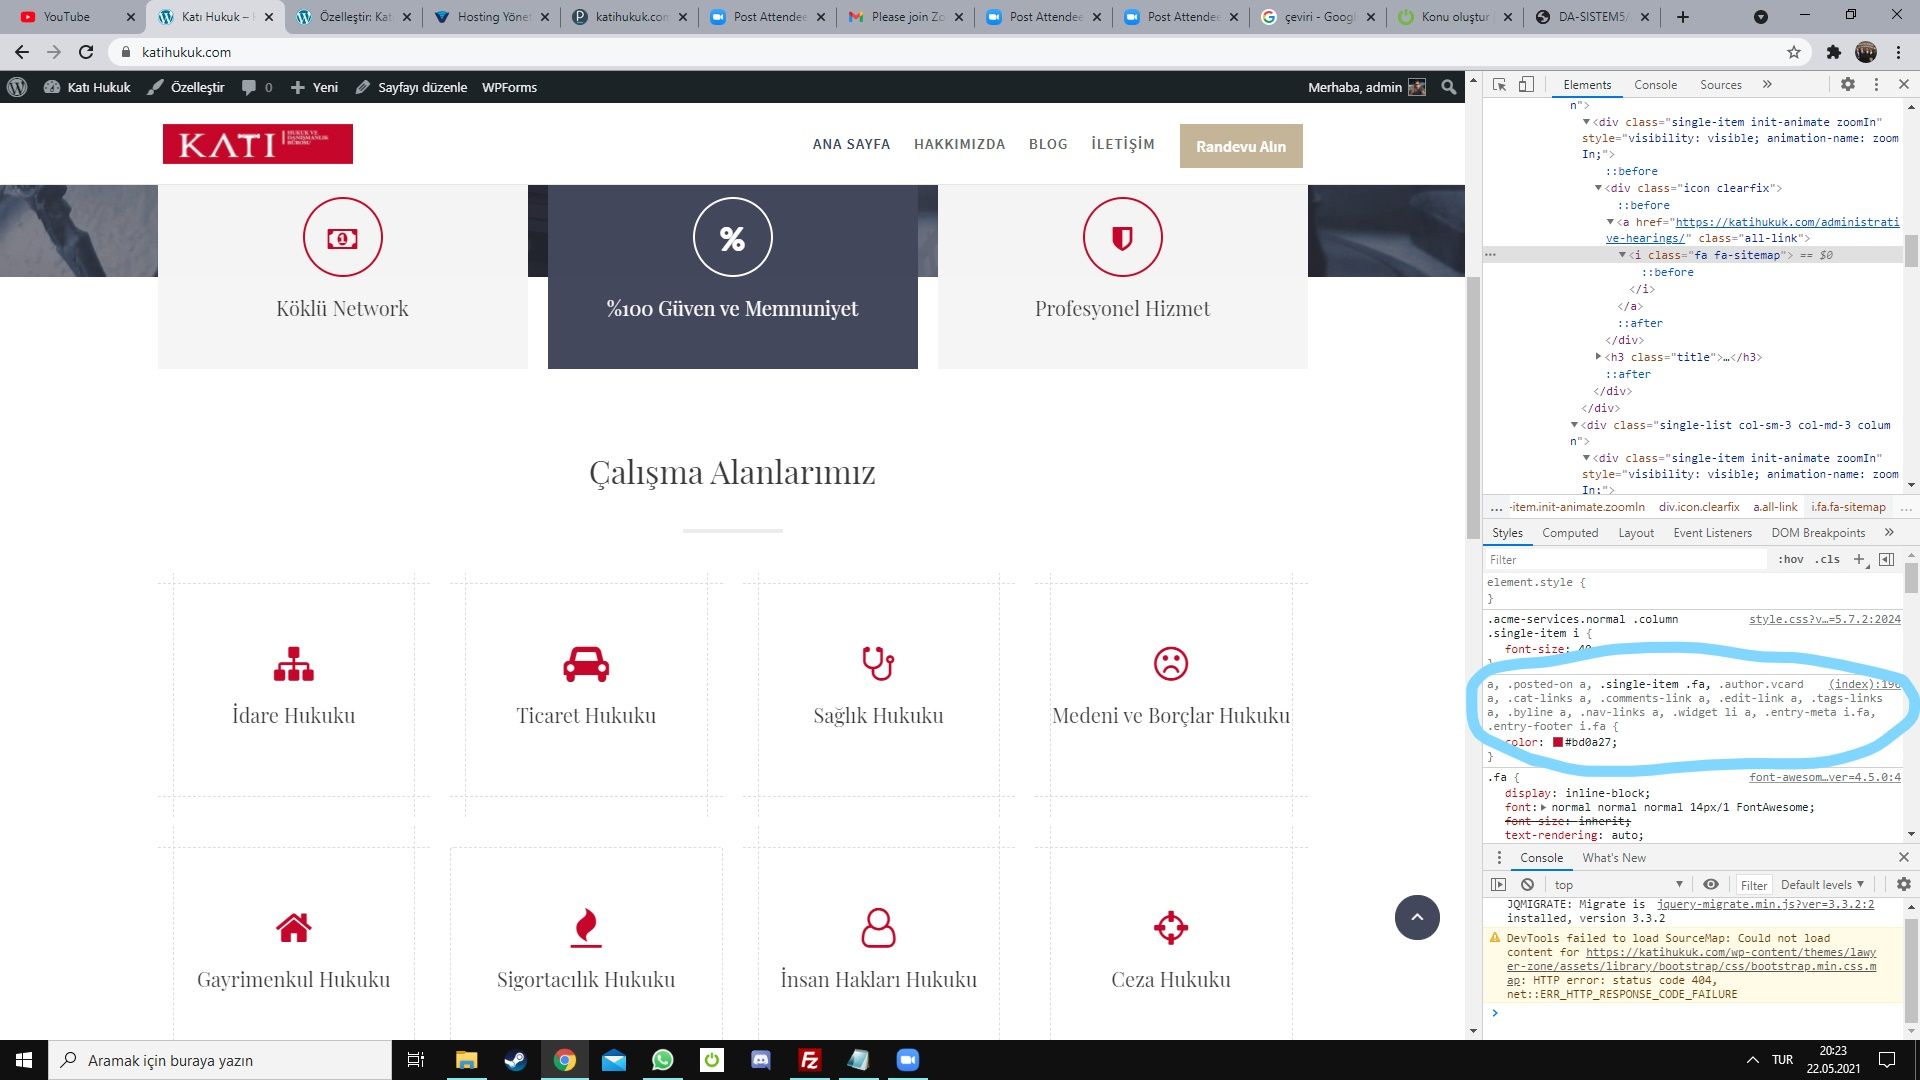Click the clear console icon
The image size is (1920, 1080).
click(x=1527, y=885)
